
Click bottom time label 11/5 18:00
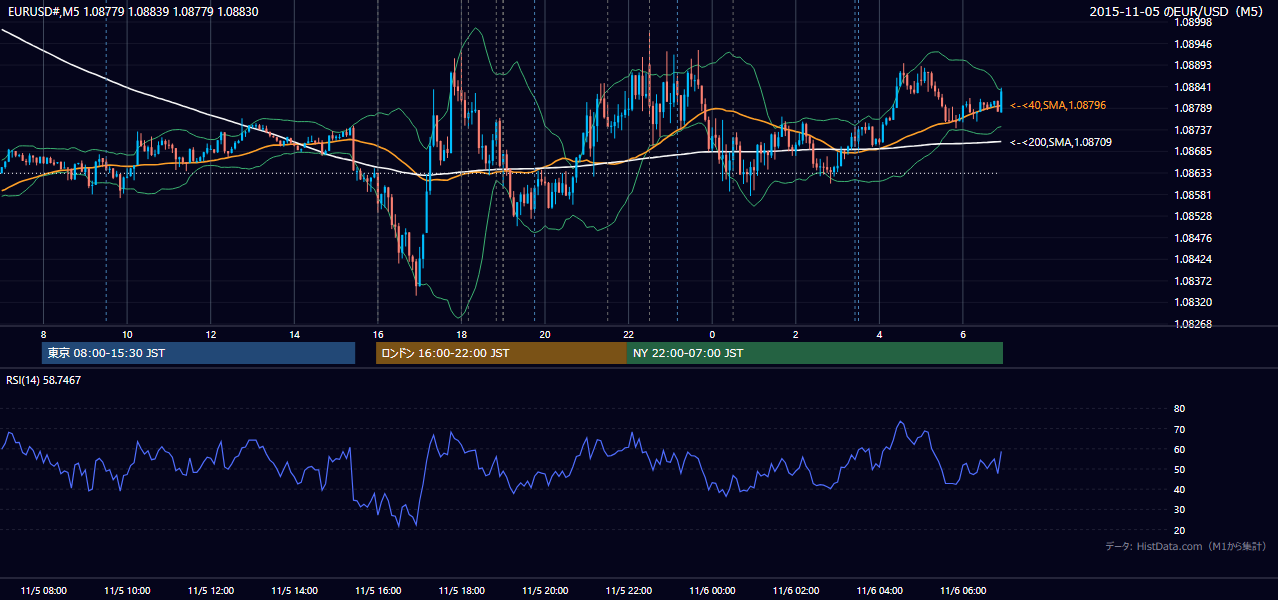pos(461,591)
